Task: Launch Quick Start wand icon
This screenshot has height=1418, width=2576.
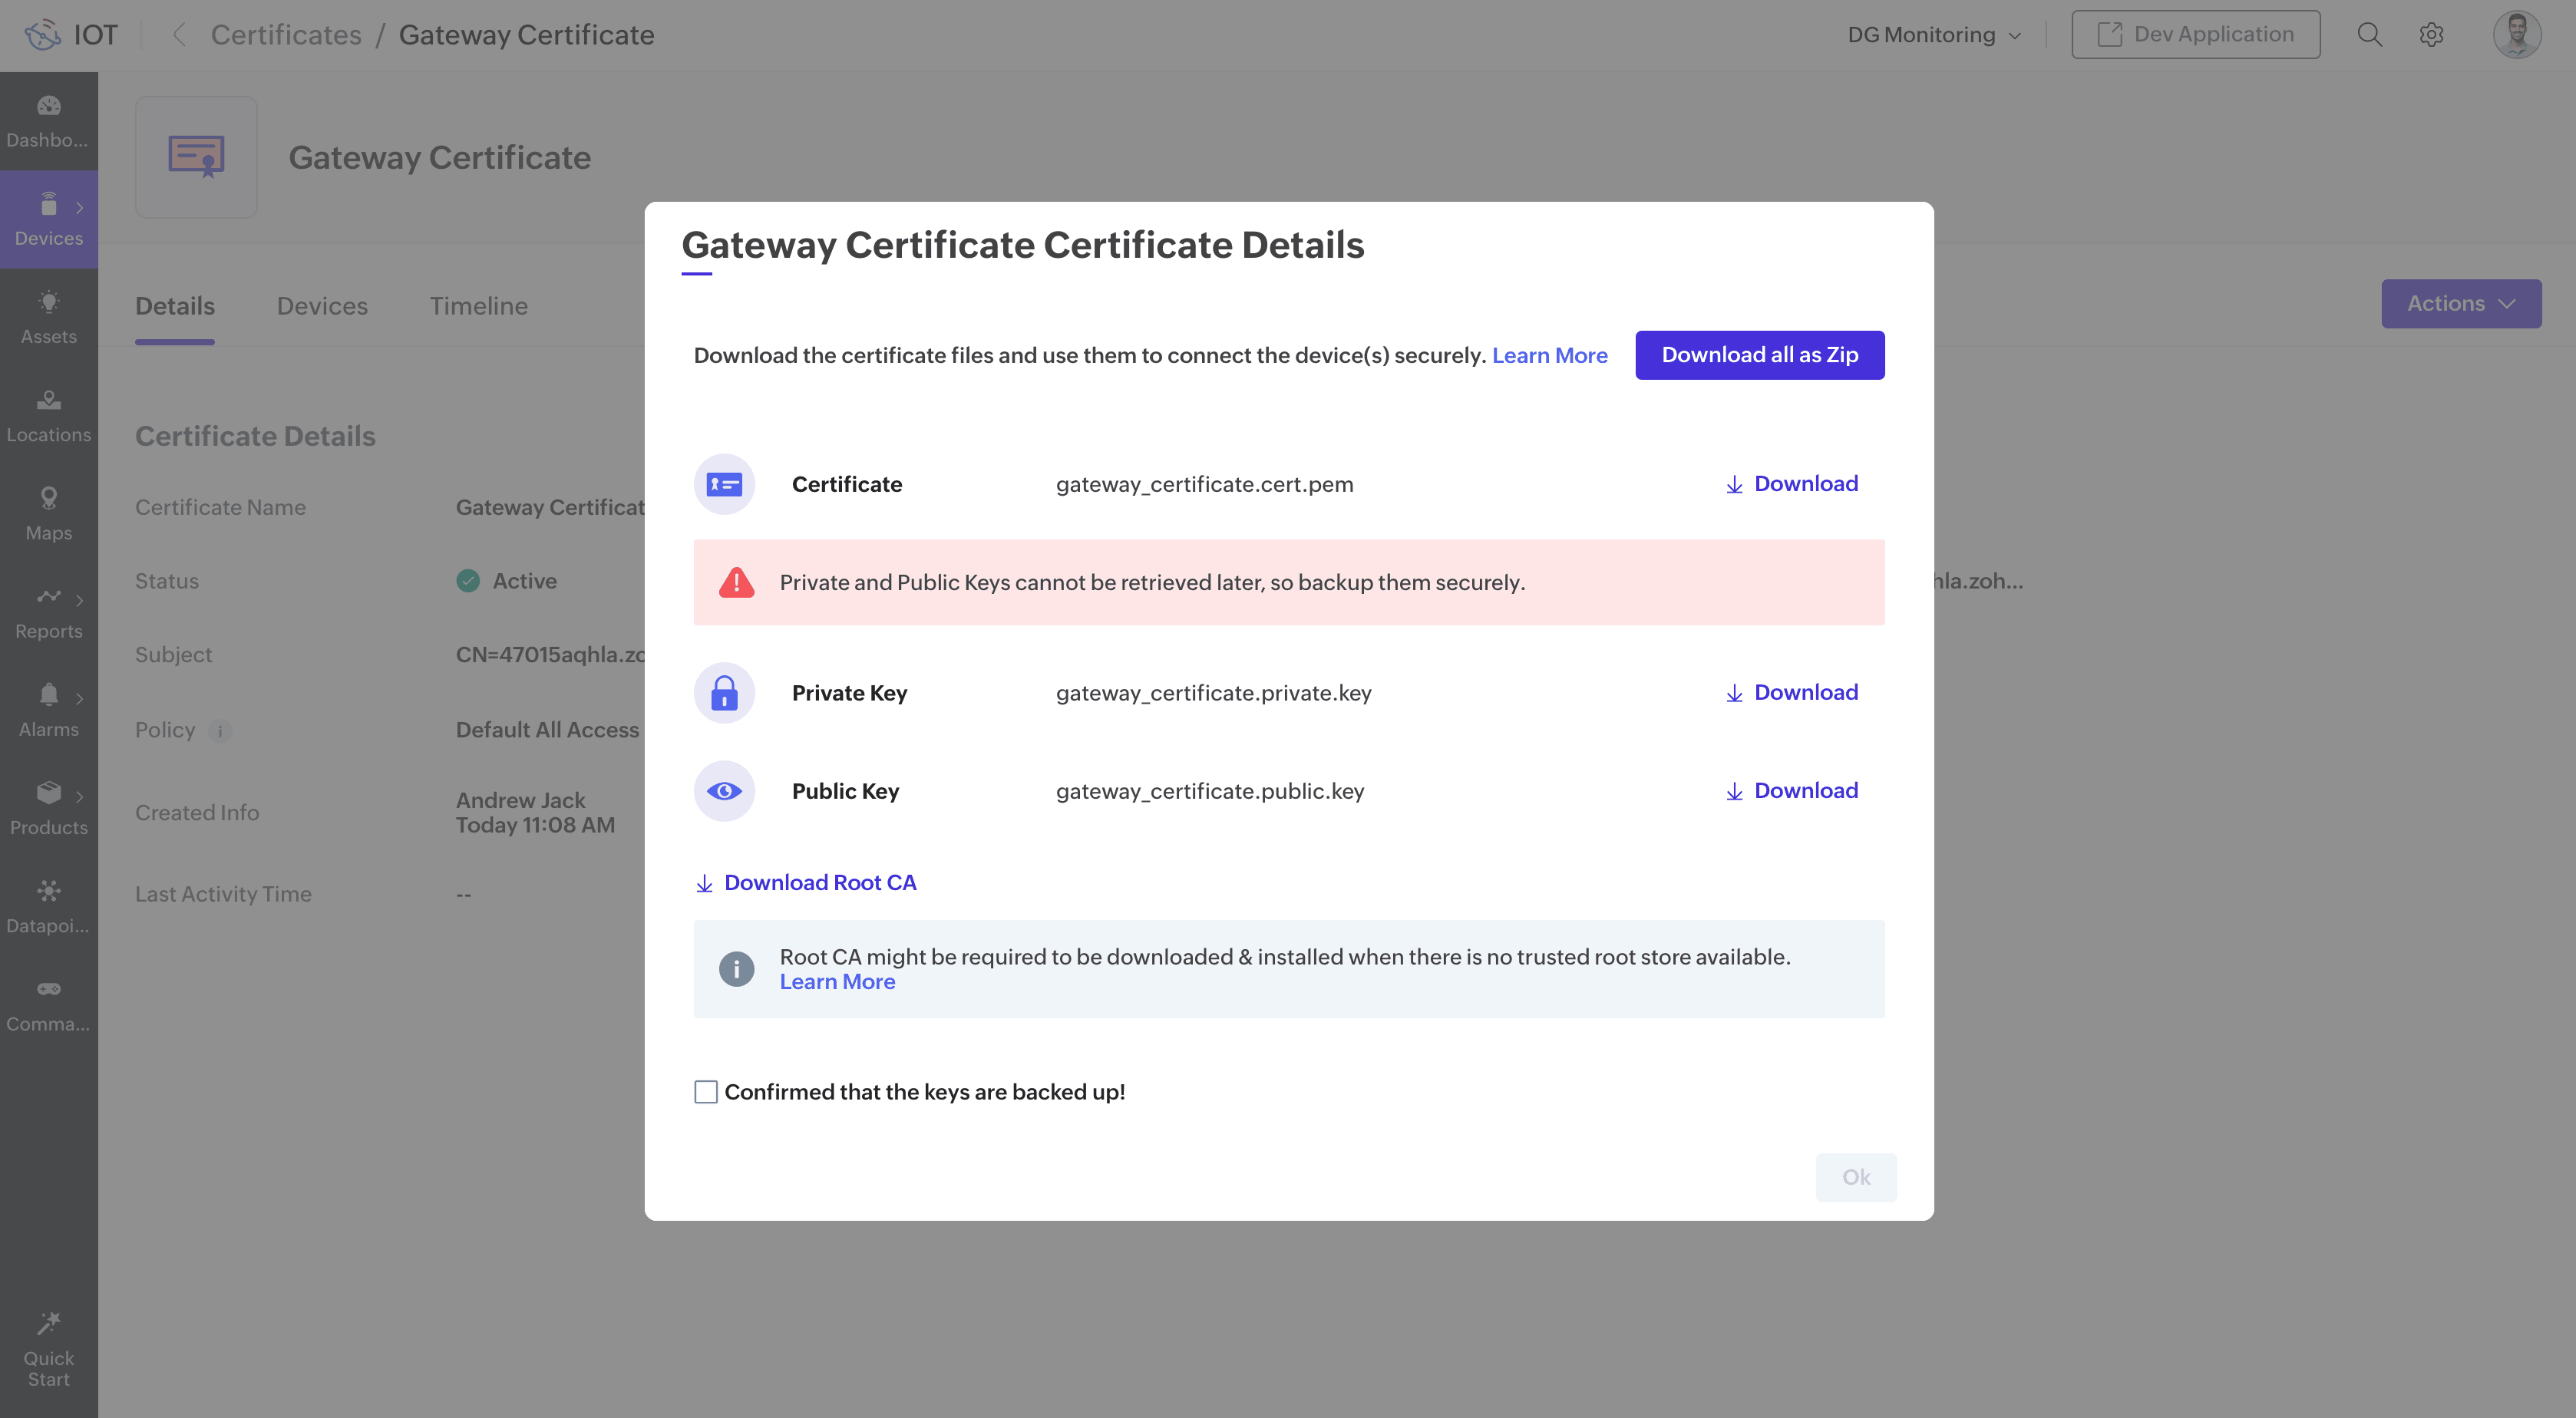Action: click(x=48, y=1324)
